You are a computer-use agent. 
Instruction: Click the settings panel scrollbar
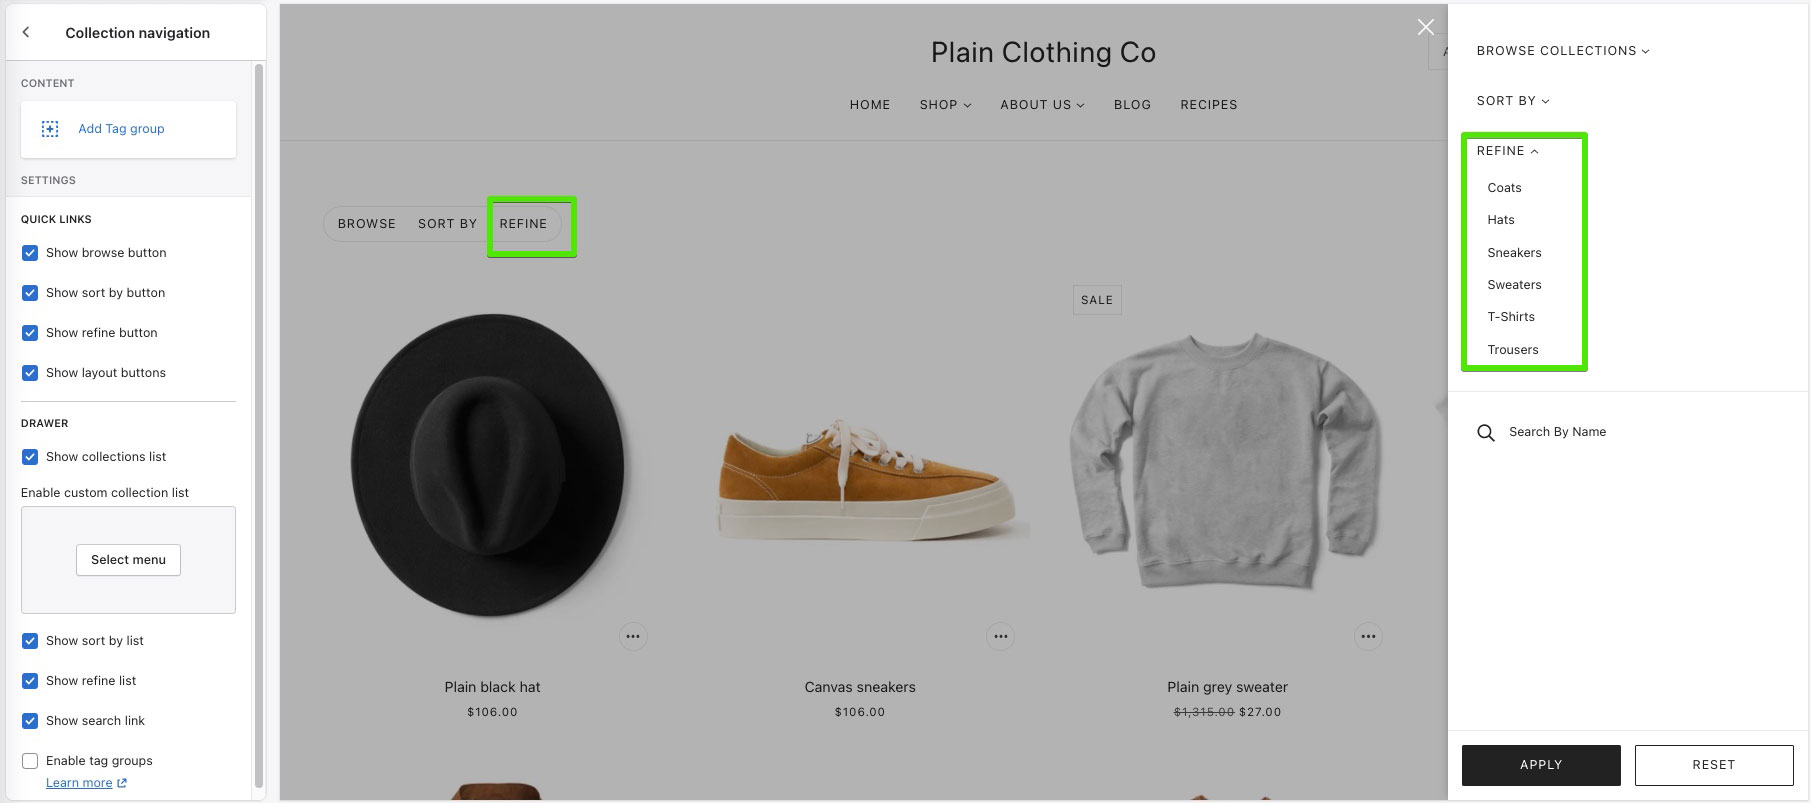pyautogui.click(x=259, y=425)
